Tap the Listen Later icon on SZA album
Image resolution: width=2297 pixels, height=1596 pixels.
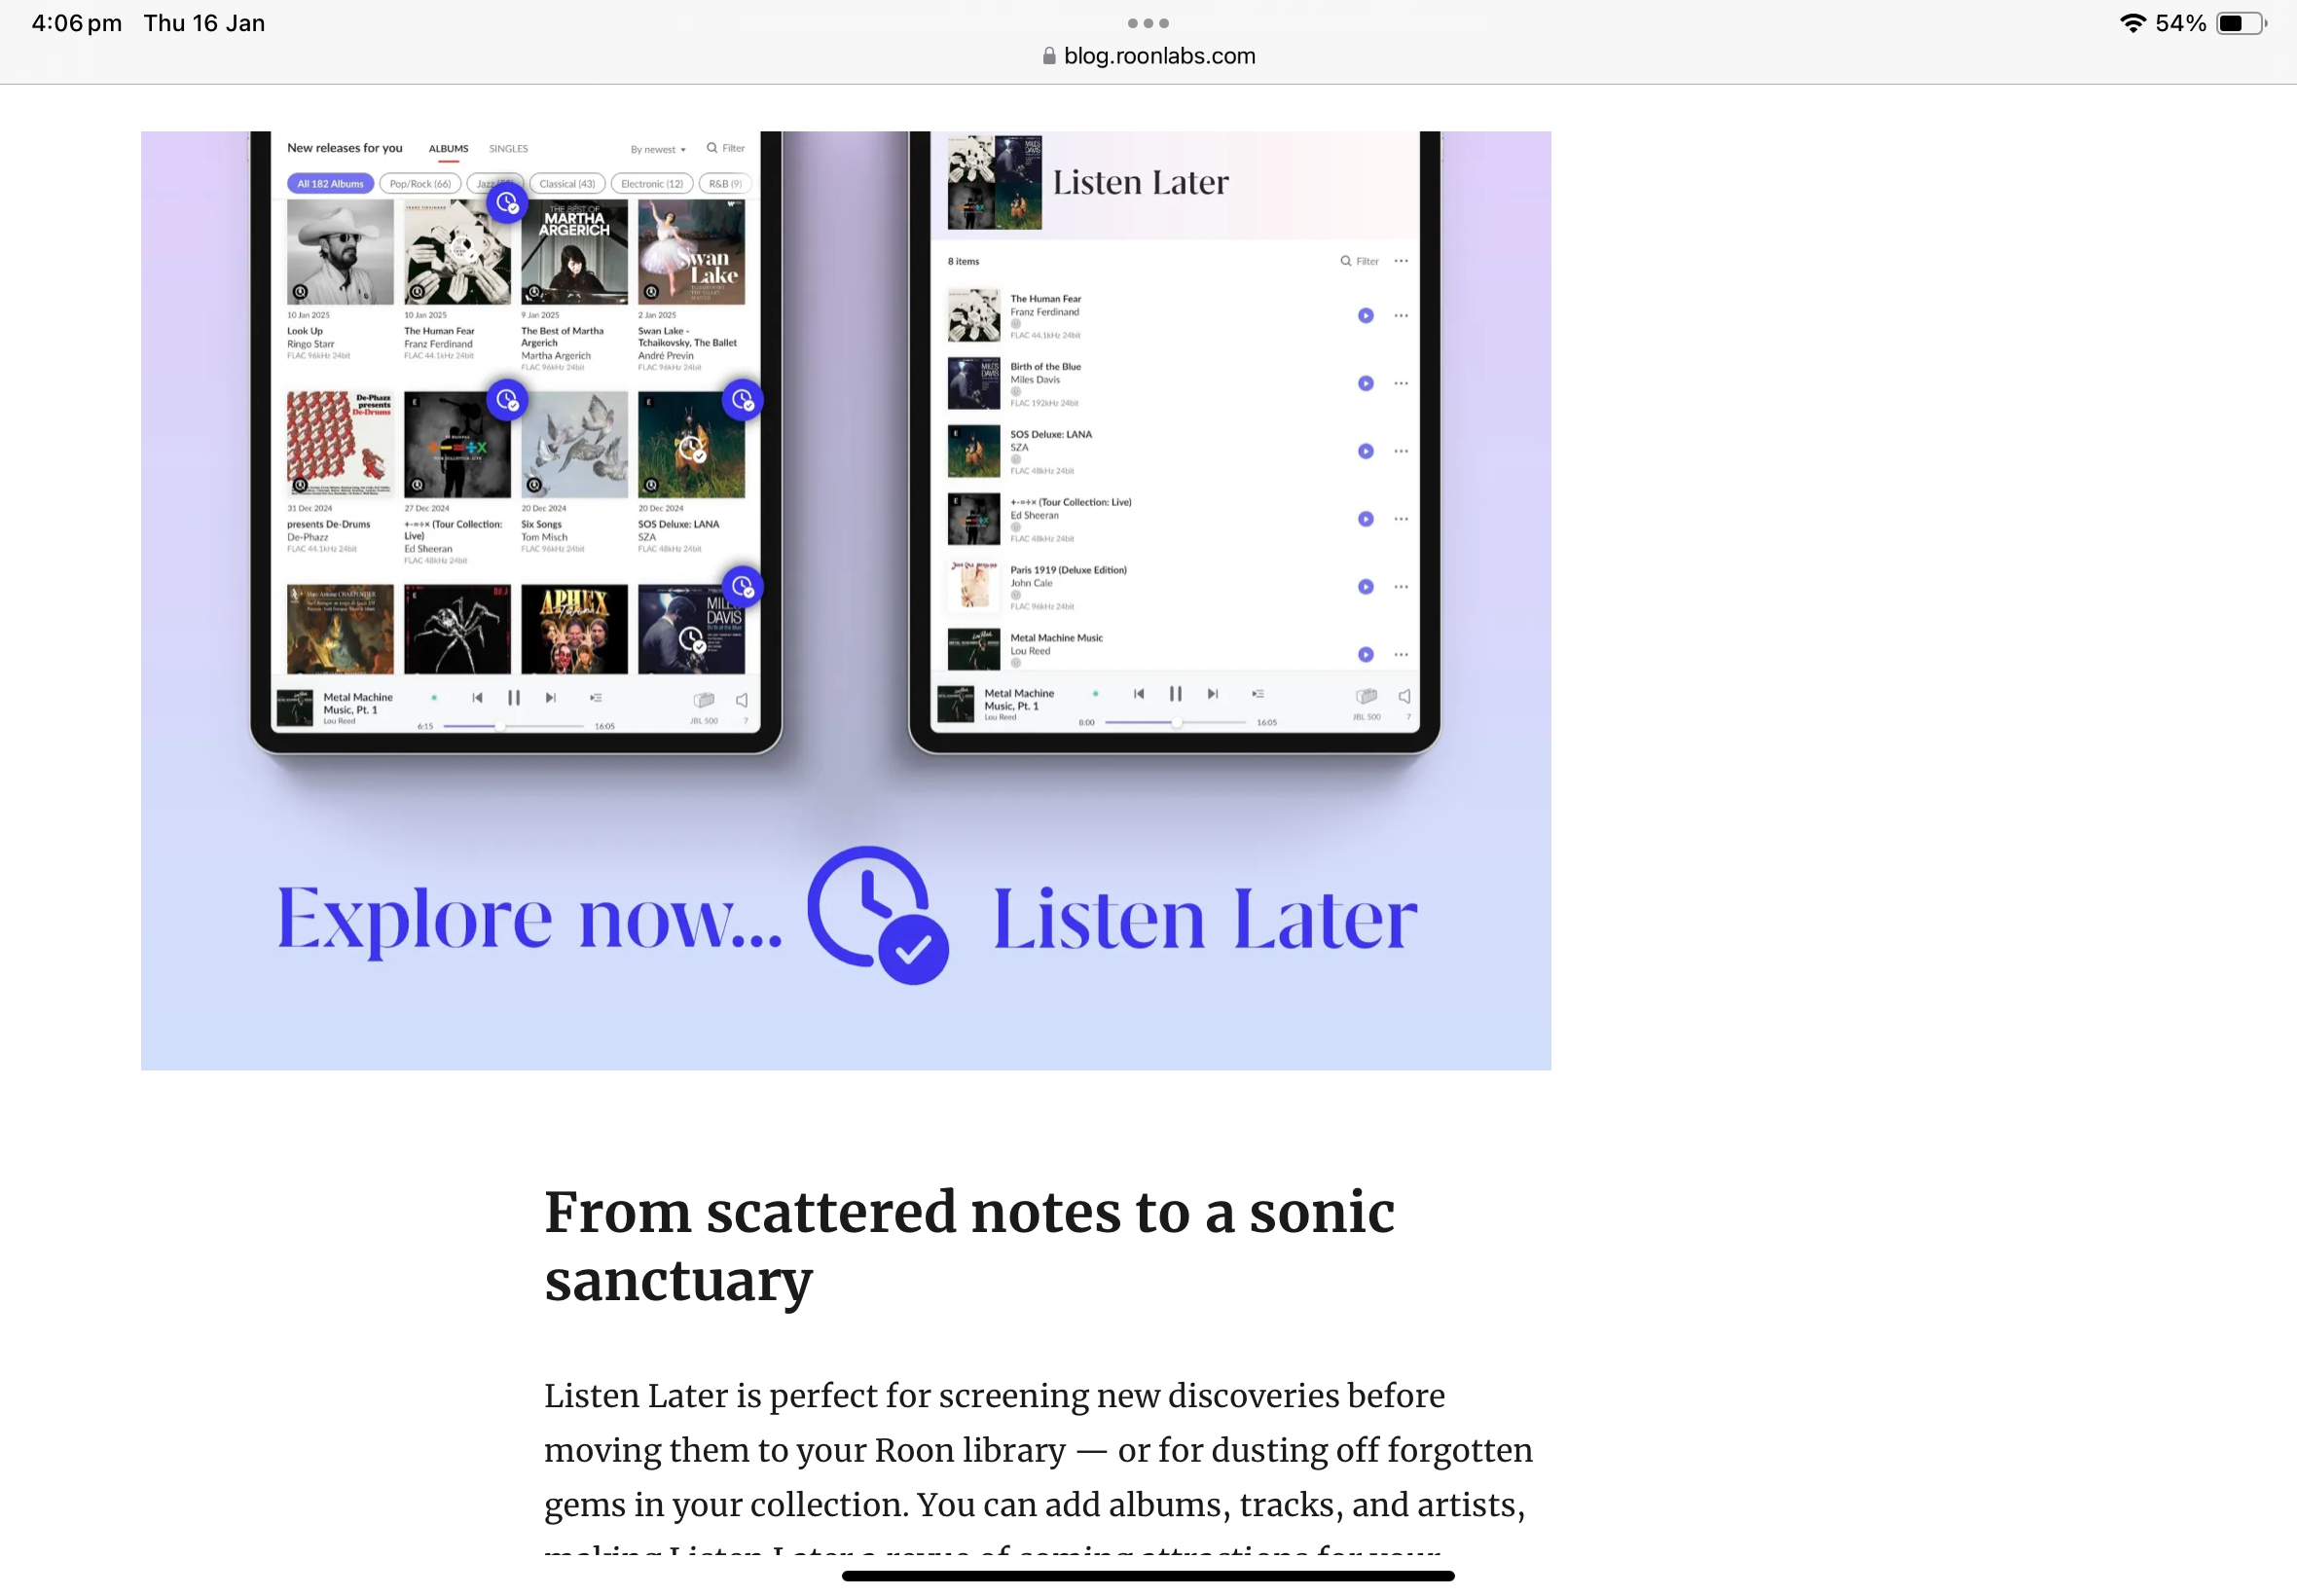(x=742, y=400)
